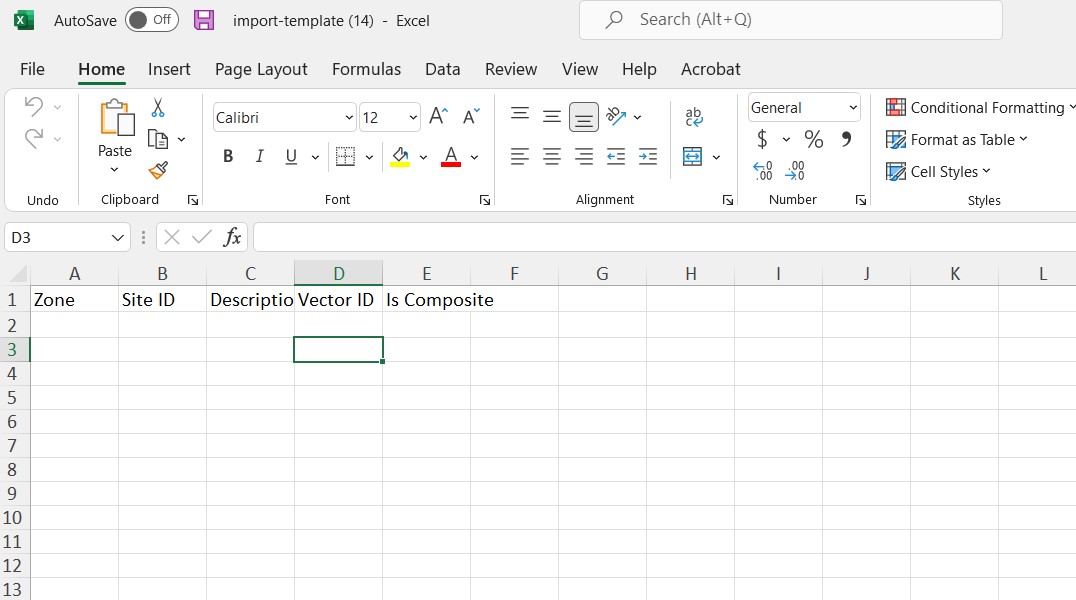Open Conditional Formatting options

point(978,107)
